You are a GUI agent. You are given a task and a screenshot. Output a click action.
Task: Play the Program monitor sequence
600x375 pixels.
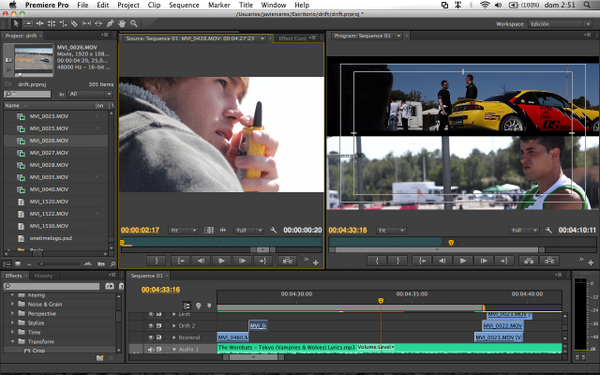(463, 261)
